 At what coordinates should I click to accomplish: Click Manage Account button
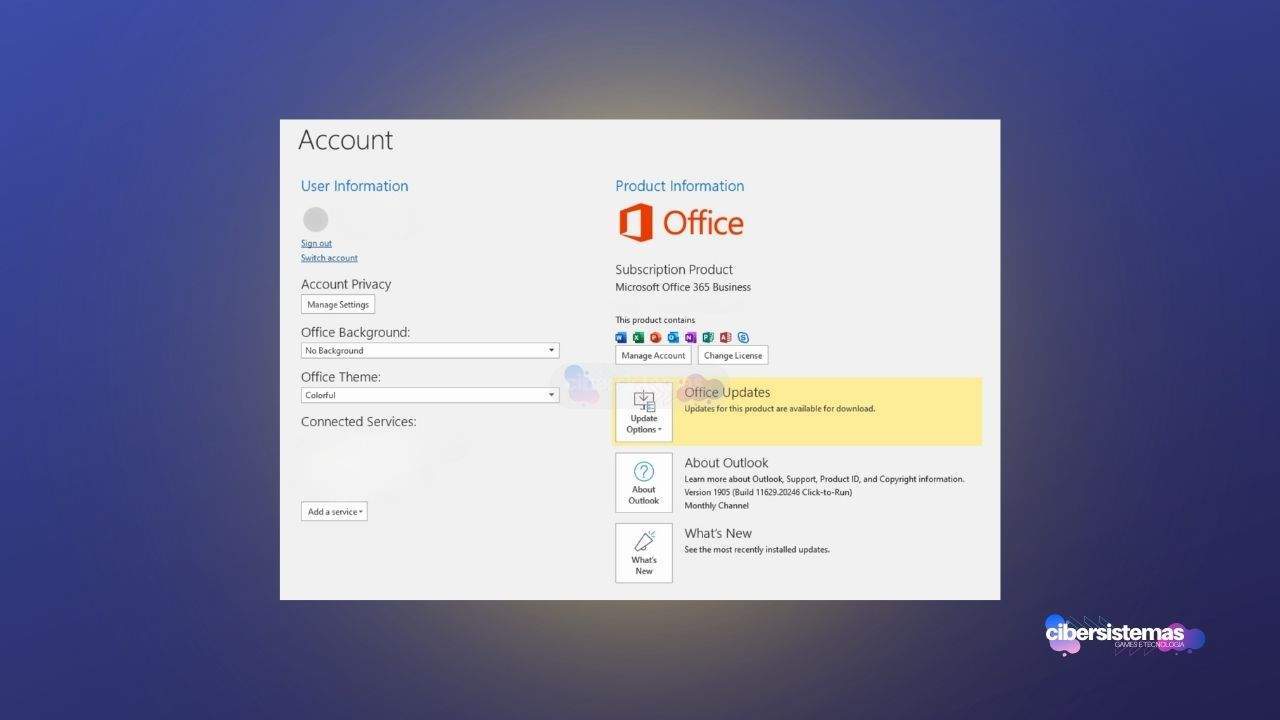[653, 355]
